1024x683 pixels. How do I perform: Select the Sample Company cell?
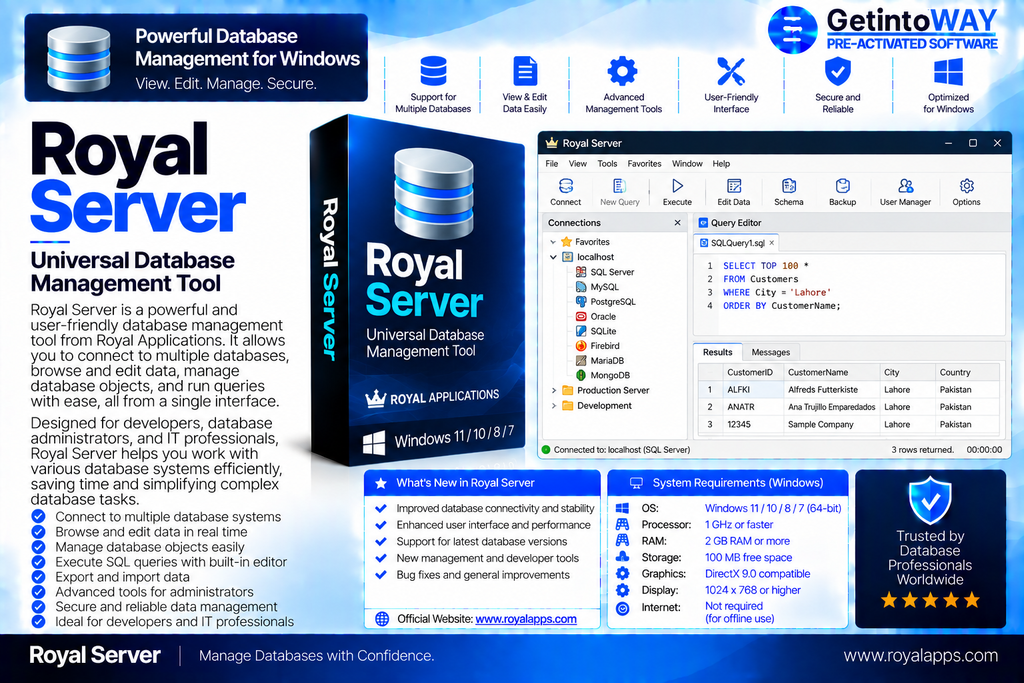pos(831,424)
